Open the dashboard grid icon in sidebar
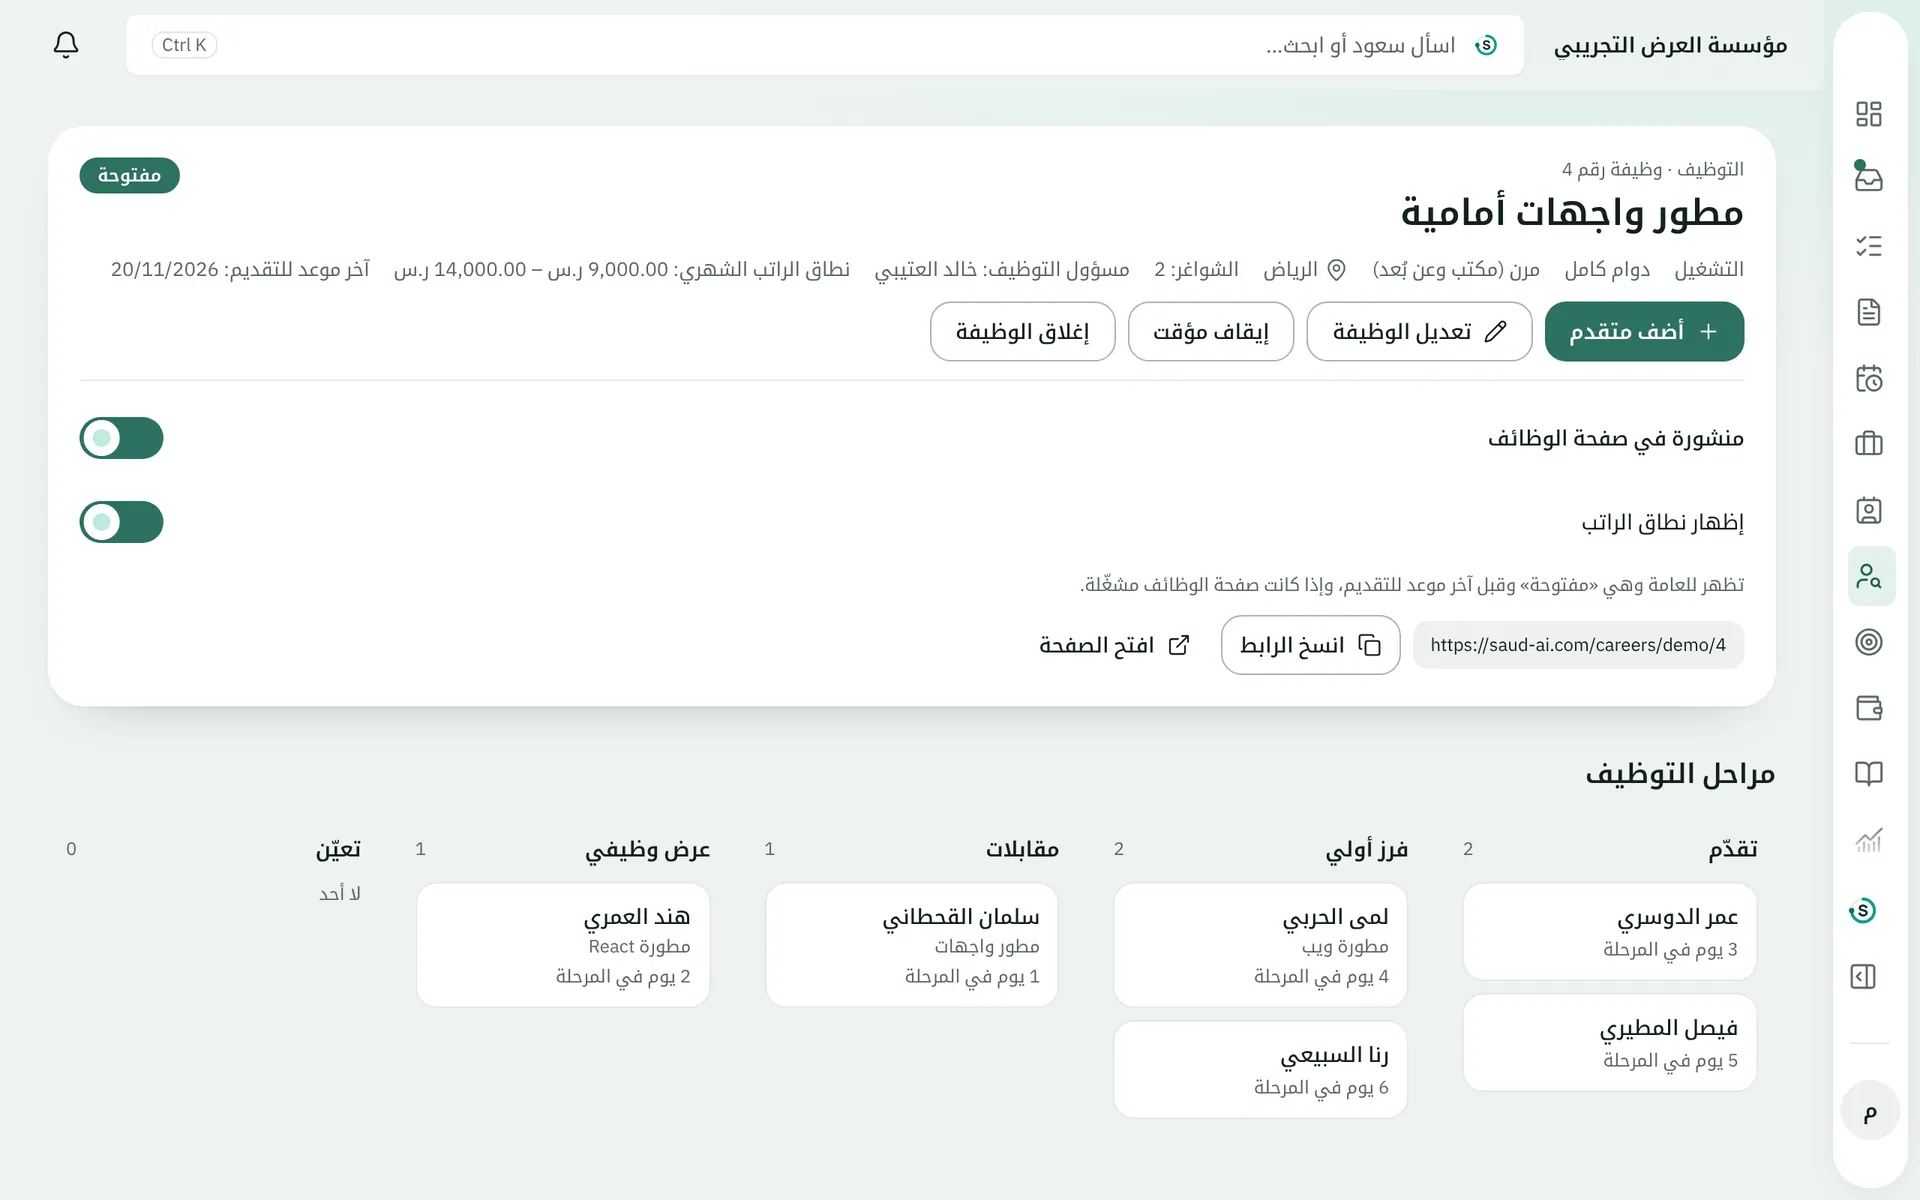 1869,114
